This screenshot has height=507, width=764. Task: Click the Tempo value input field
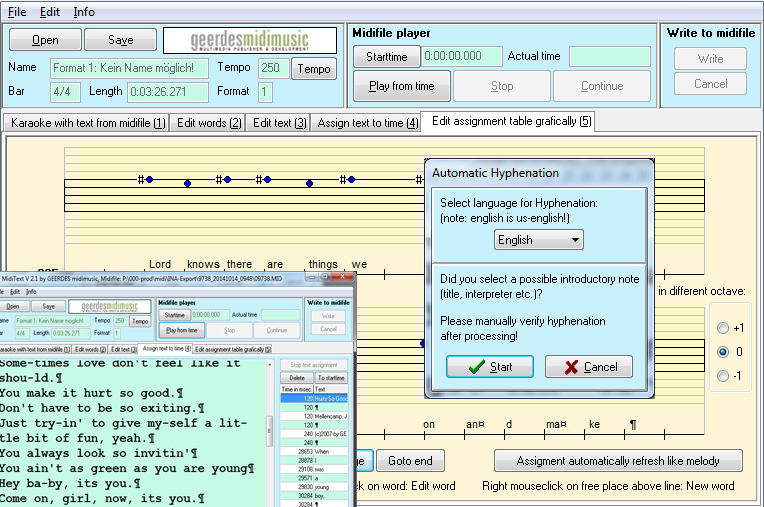point(271,68)
